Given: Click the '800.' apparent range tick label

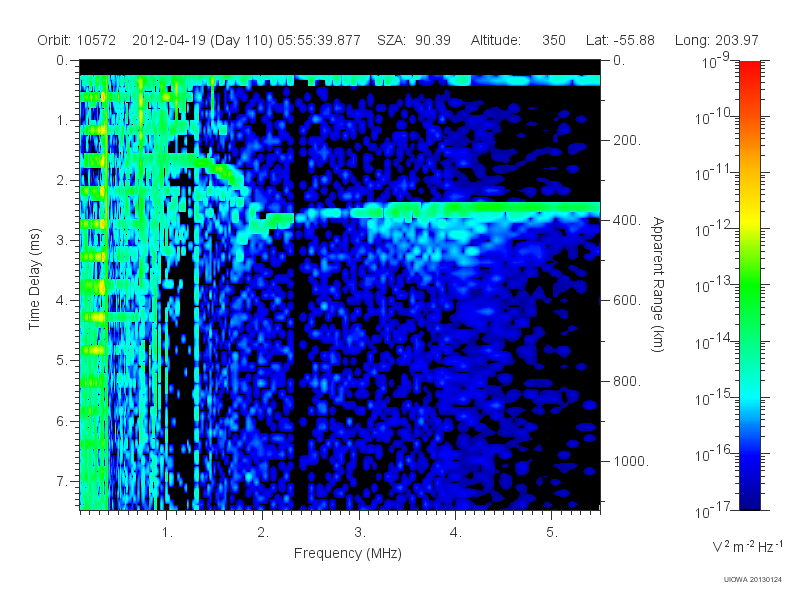Looking at the screenshot, I should (x=627, y=381).
